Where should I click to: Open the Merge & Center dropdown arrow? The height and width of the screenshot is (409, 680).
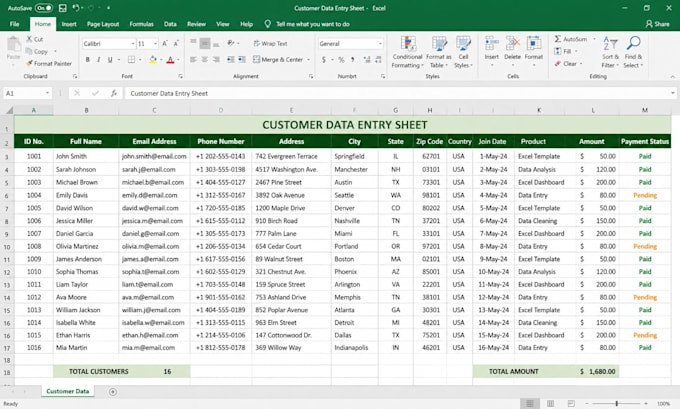pos(308,59)
